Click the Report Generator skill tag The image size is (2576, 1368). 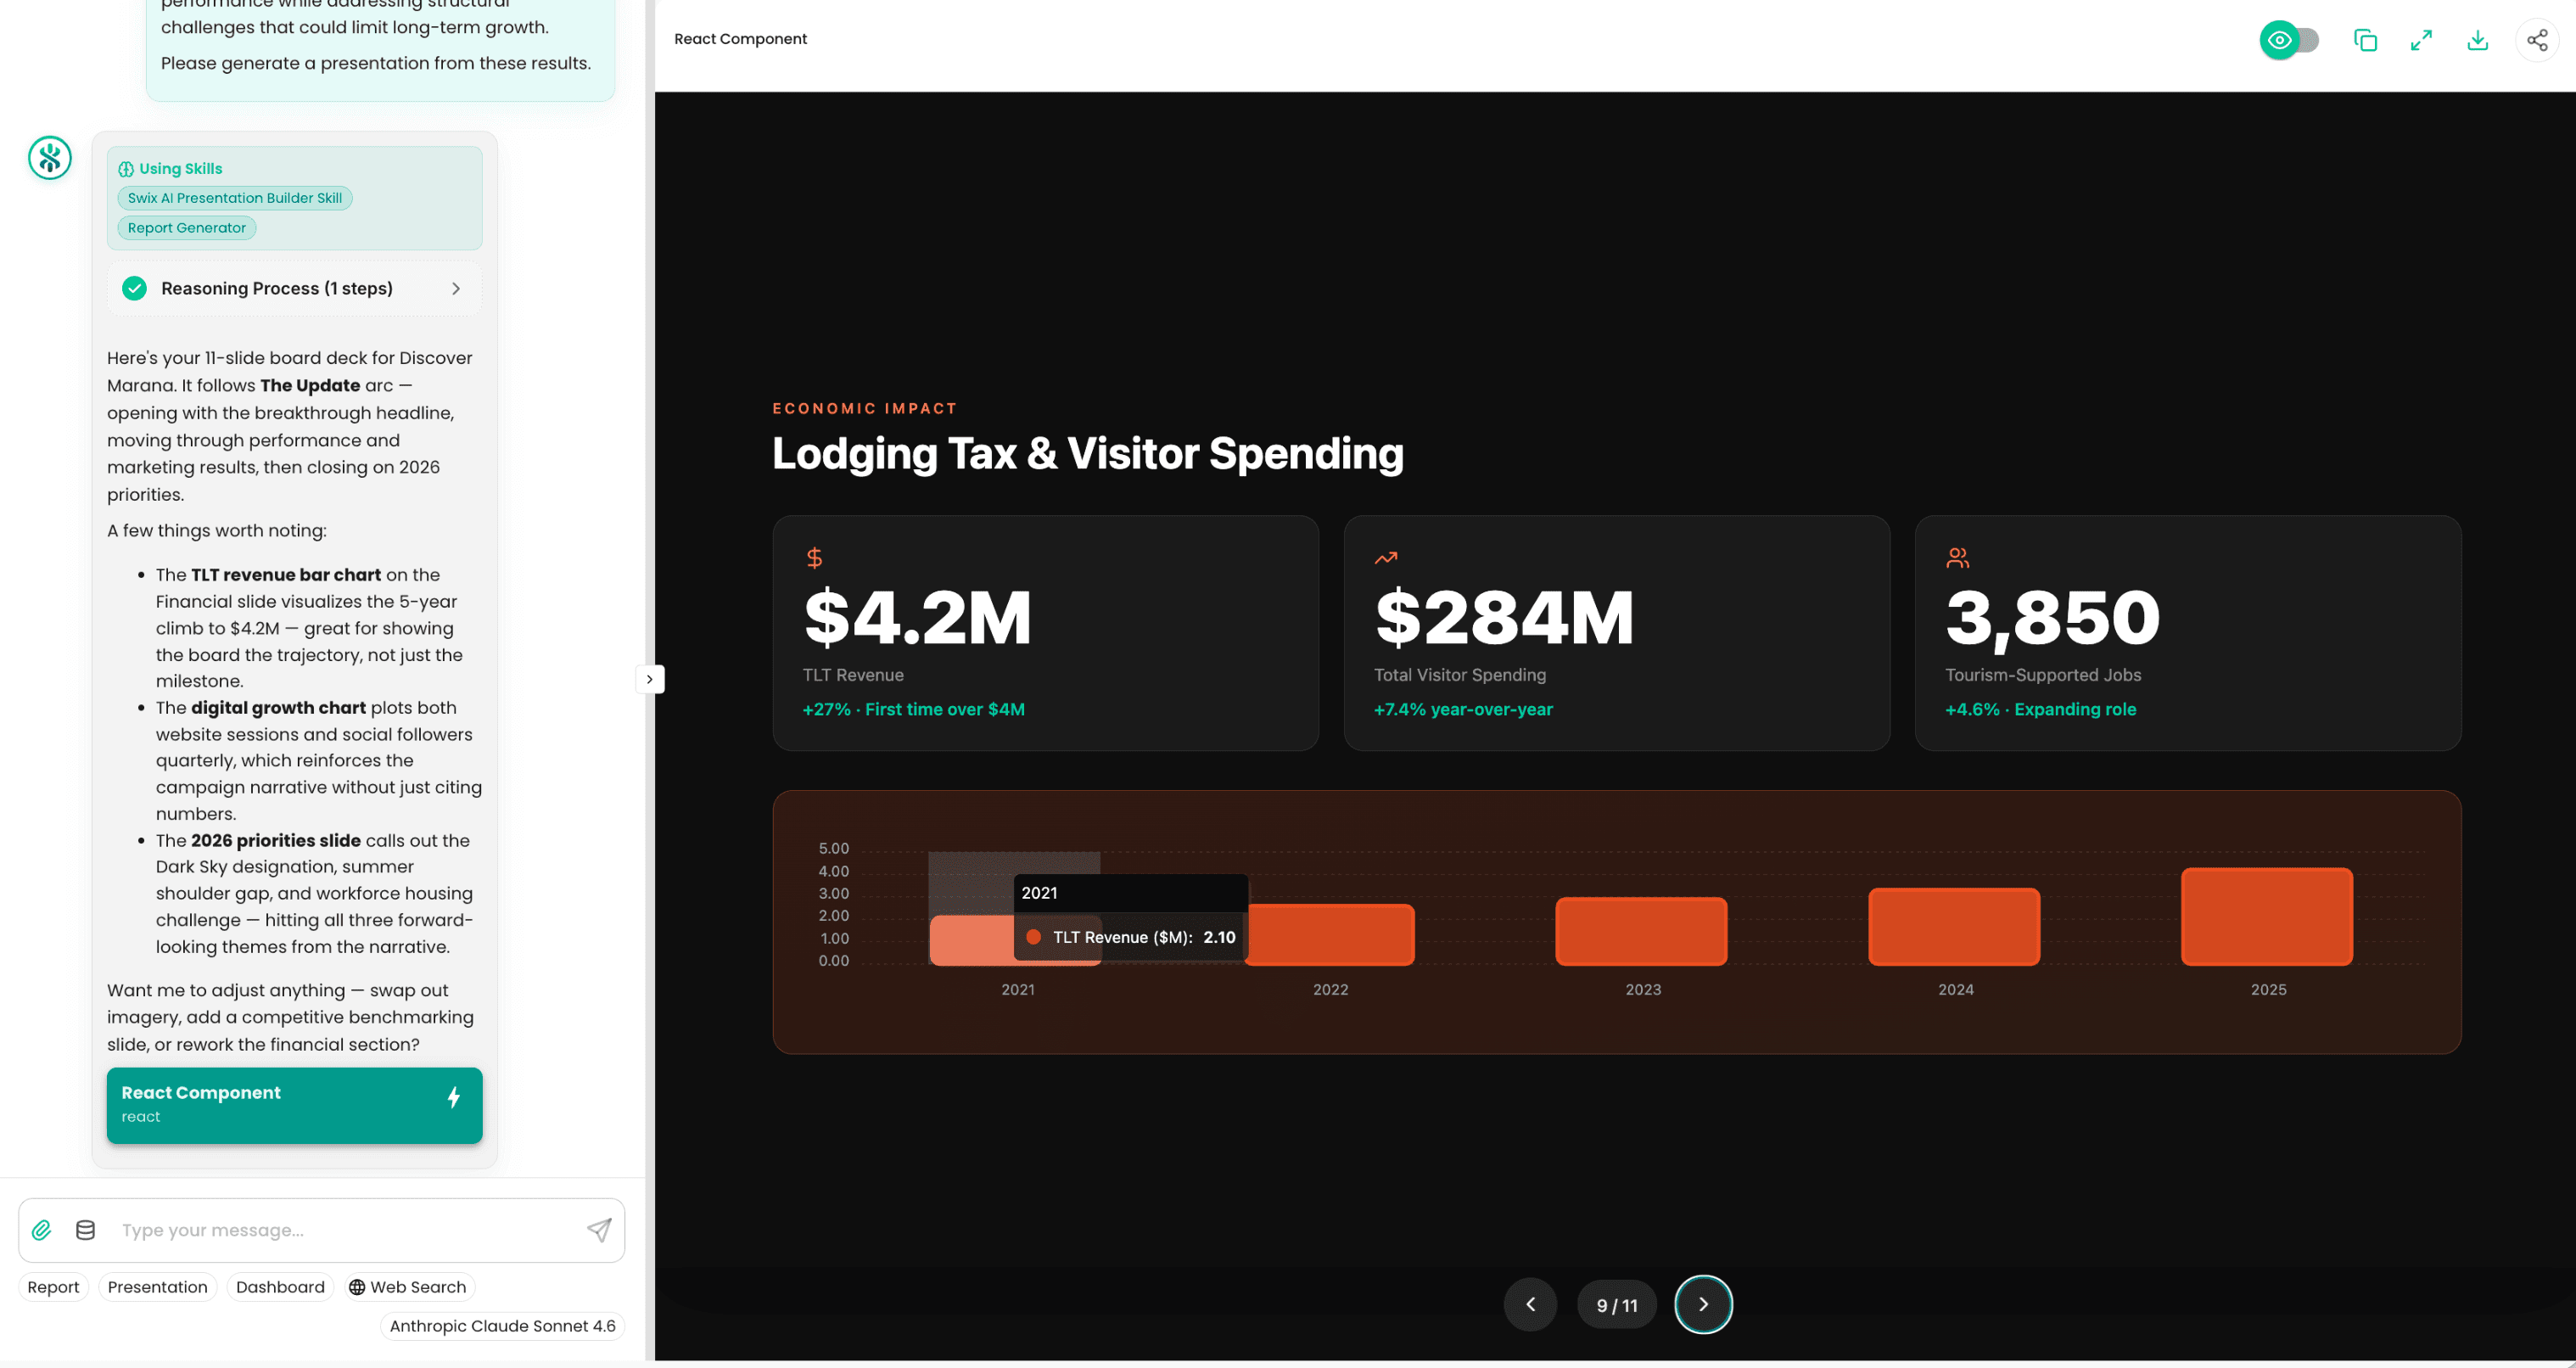click(187, 228)
